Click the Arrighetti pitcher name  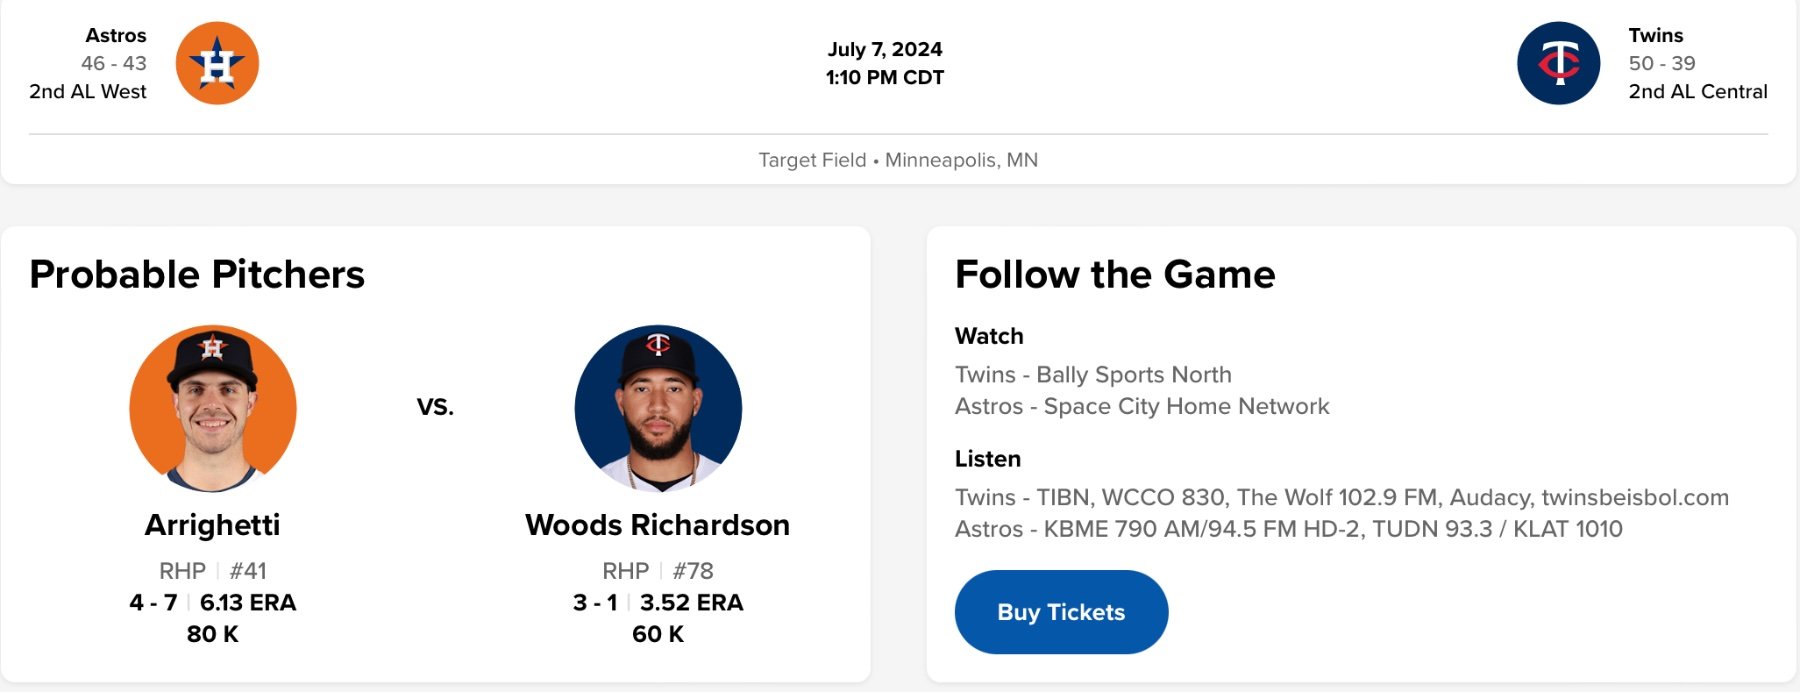[213, 525]
